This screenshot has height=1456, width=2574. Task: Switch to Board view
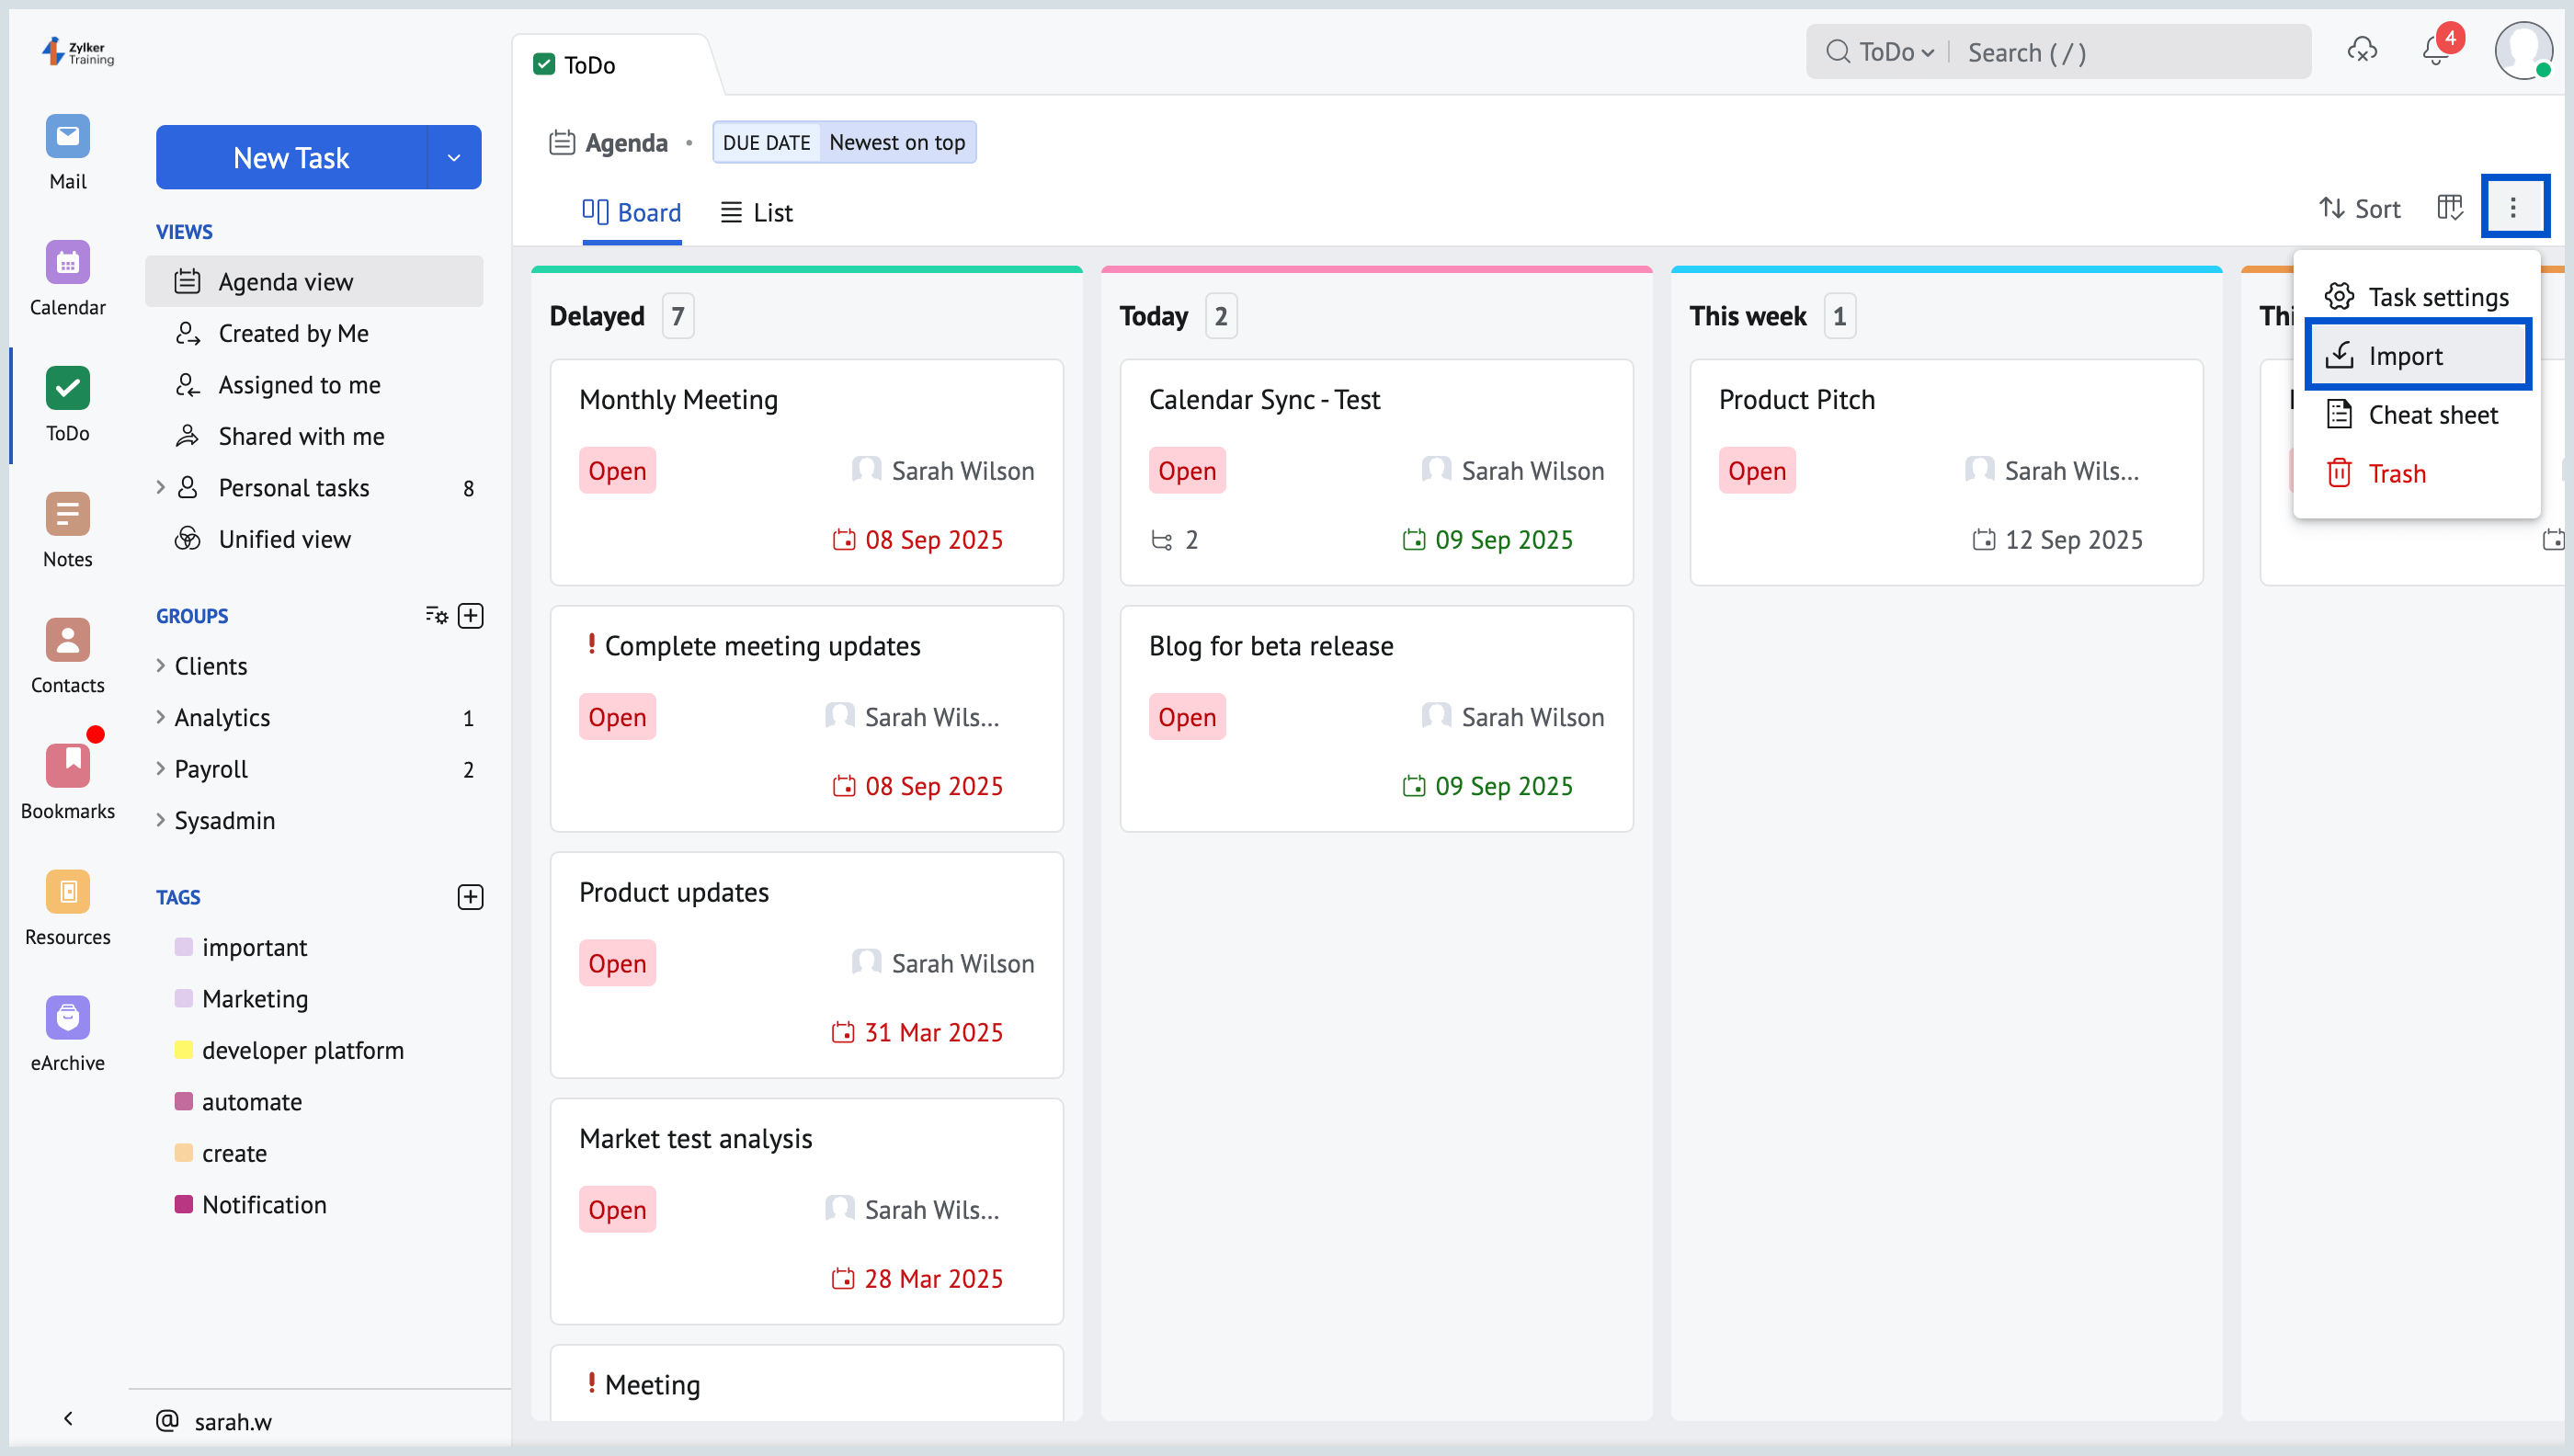(632, 212)
